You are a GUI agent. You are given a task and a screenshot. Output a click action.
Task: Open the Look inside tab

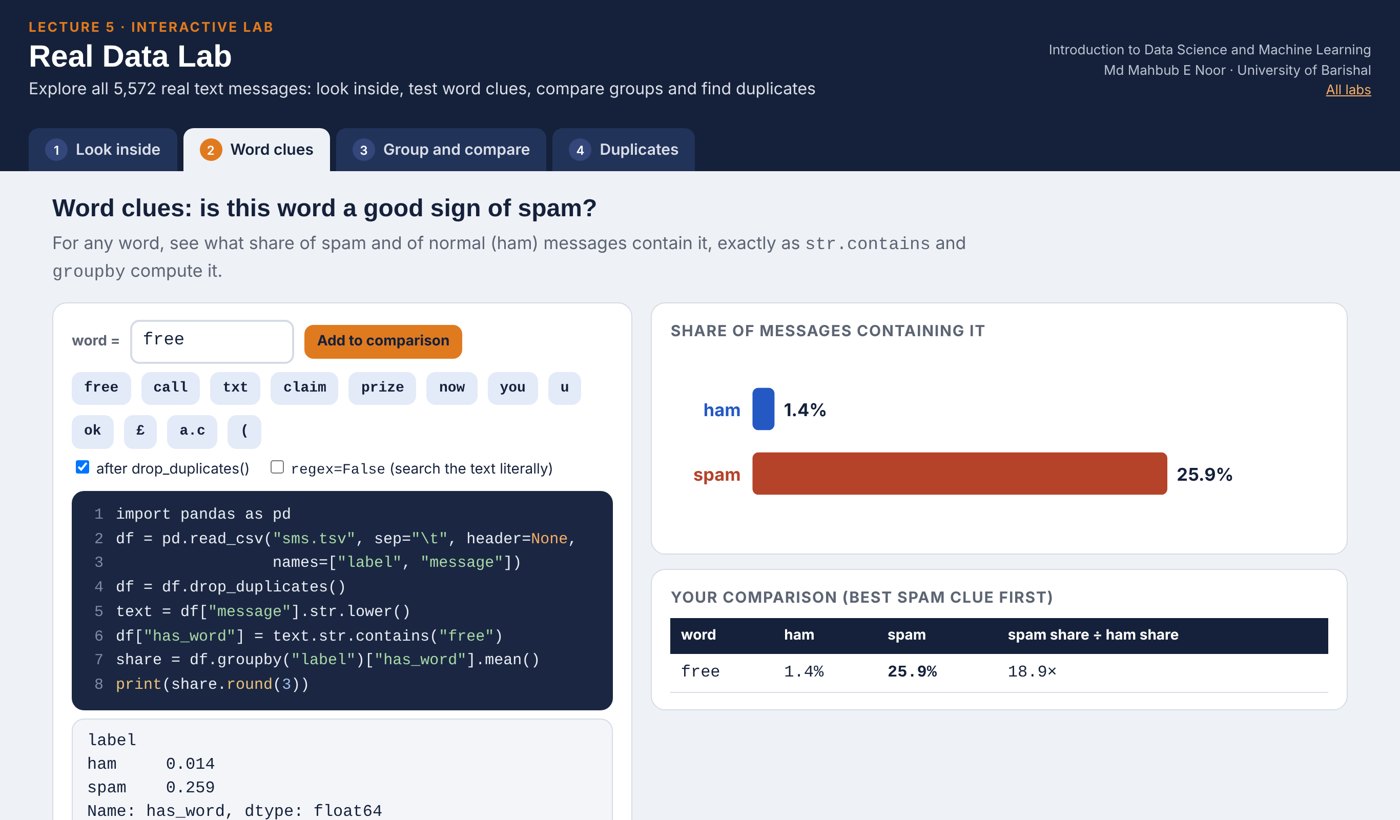tap(103, 150)
